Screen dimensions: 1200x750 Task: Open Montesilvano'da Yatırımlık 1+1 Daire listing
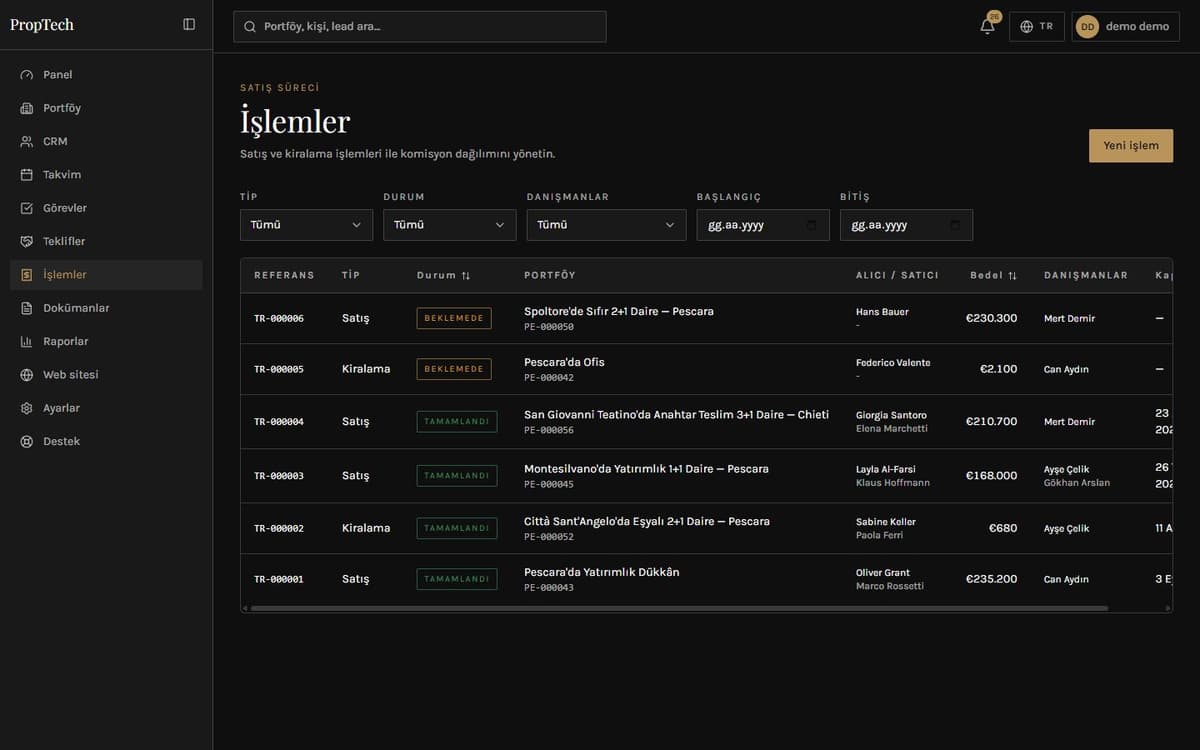click(x=646, y=469)
